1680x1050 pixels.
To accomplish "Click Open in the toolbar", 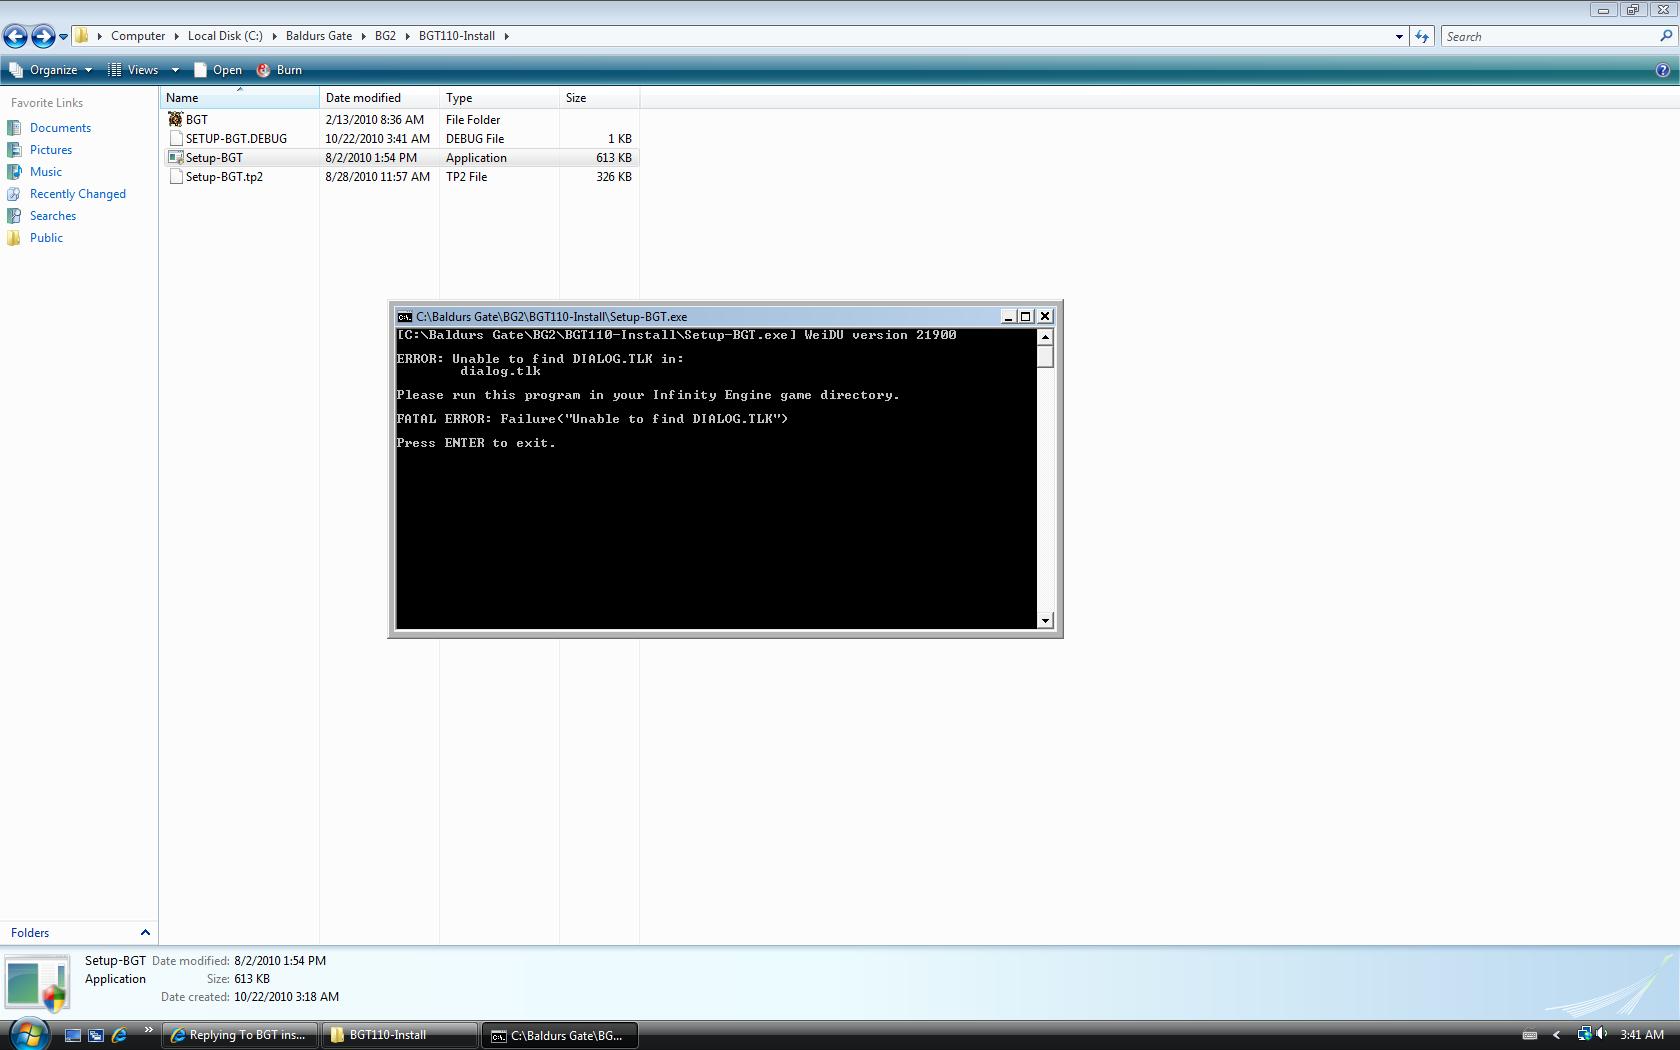I will click(217, 70).
